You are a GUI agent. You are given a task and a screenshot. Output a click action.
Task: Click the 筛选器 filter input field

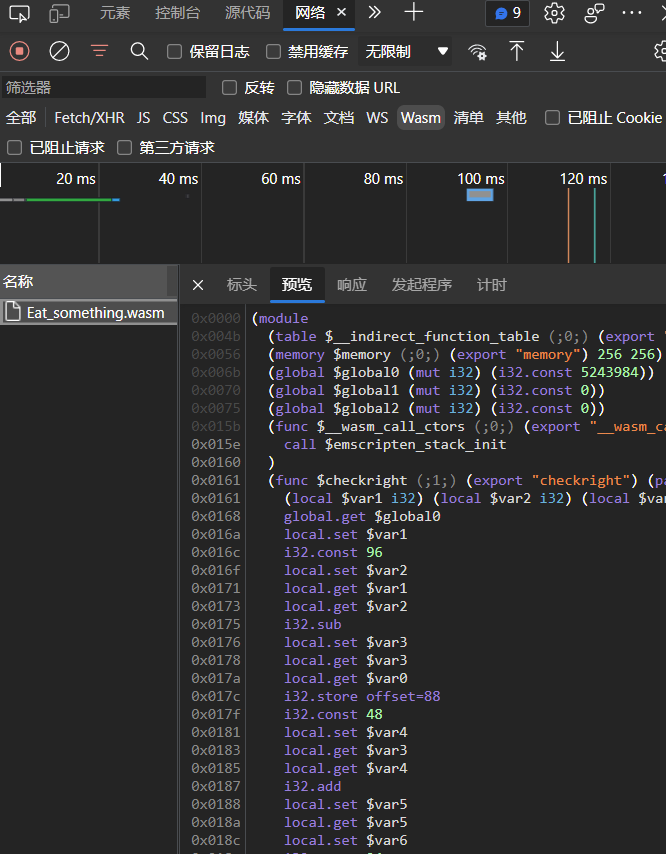[x=104, y=88]
